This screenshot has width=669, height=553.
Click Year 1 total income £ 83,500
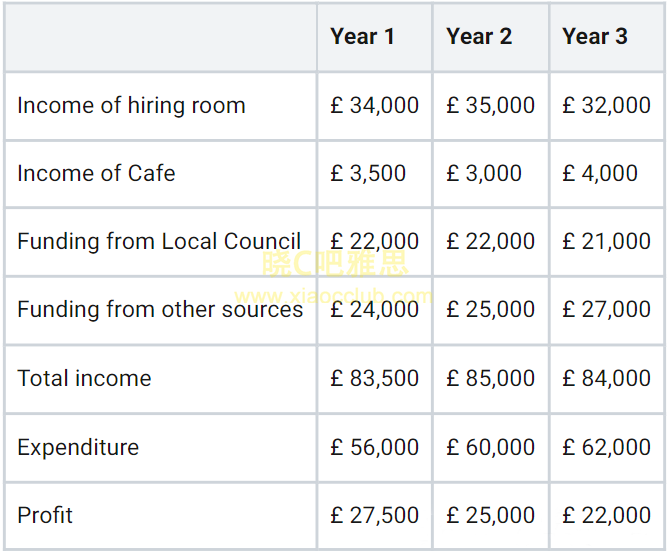[375, 379]
